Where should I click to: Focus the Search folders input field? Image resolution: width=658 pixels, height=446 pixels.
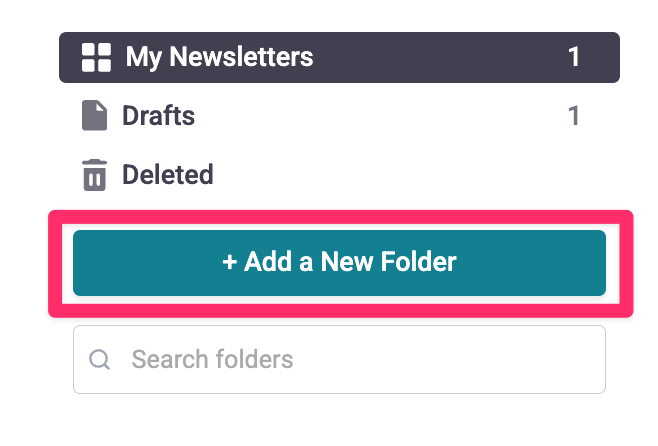[x=339, y=359]
